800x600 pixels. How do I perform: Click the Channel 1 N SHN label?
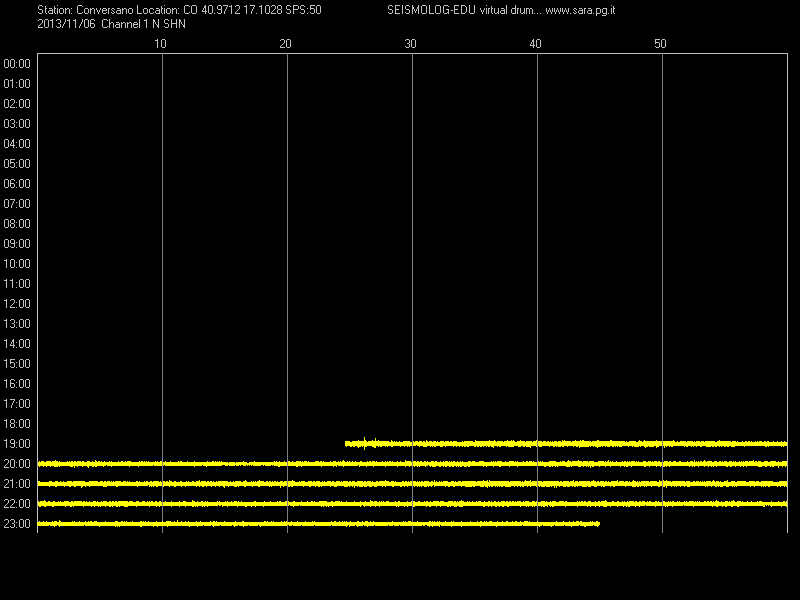143,24
